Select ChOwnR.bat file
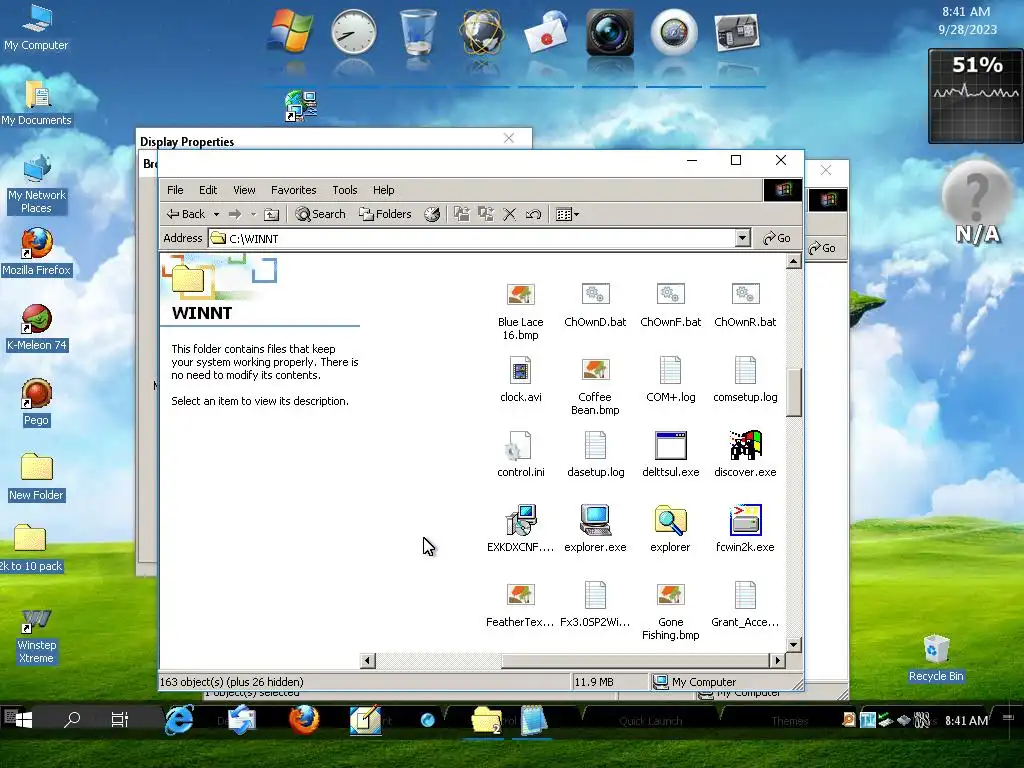This screenshot has width=1024, height=768. pos(745,305)
